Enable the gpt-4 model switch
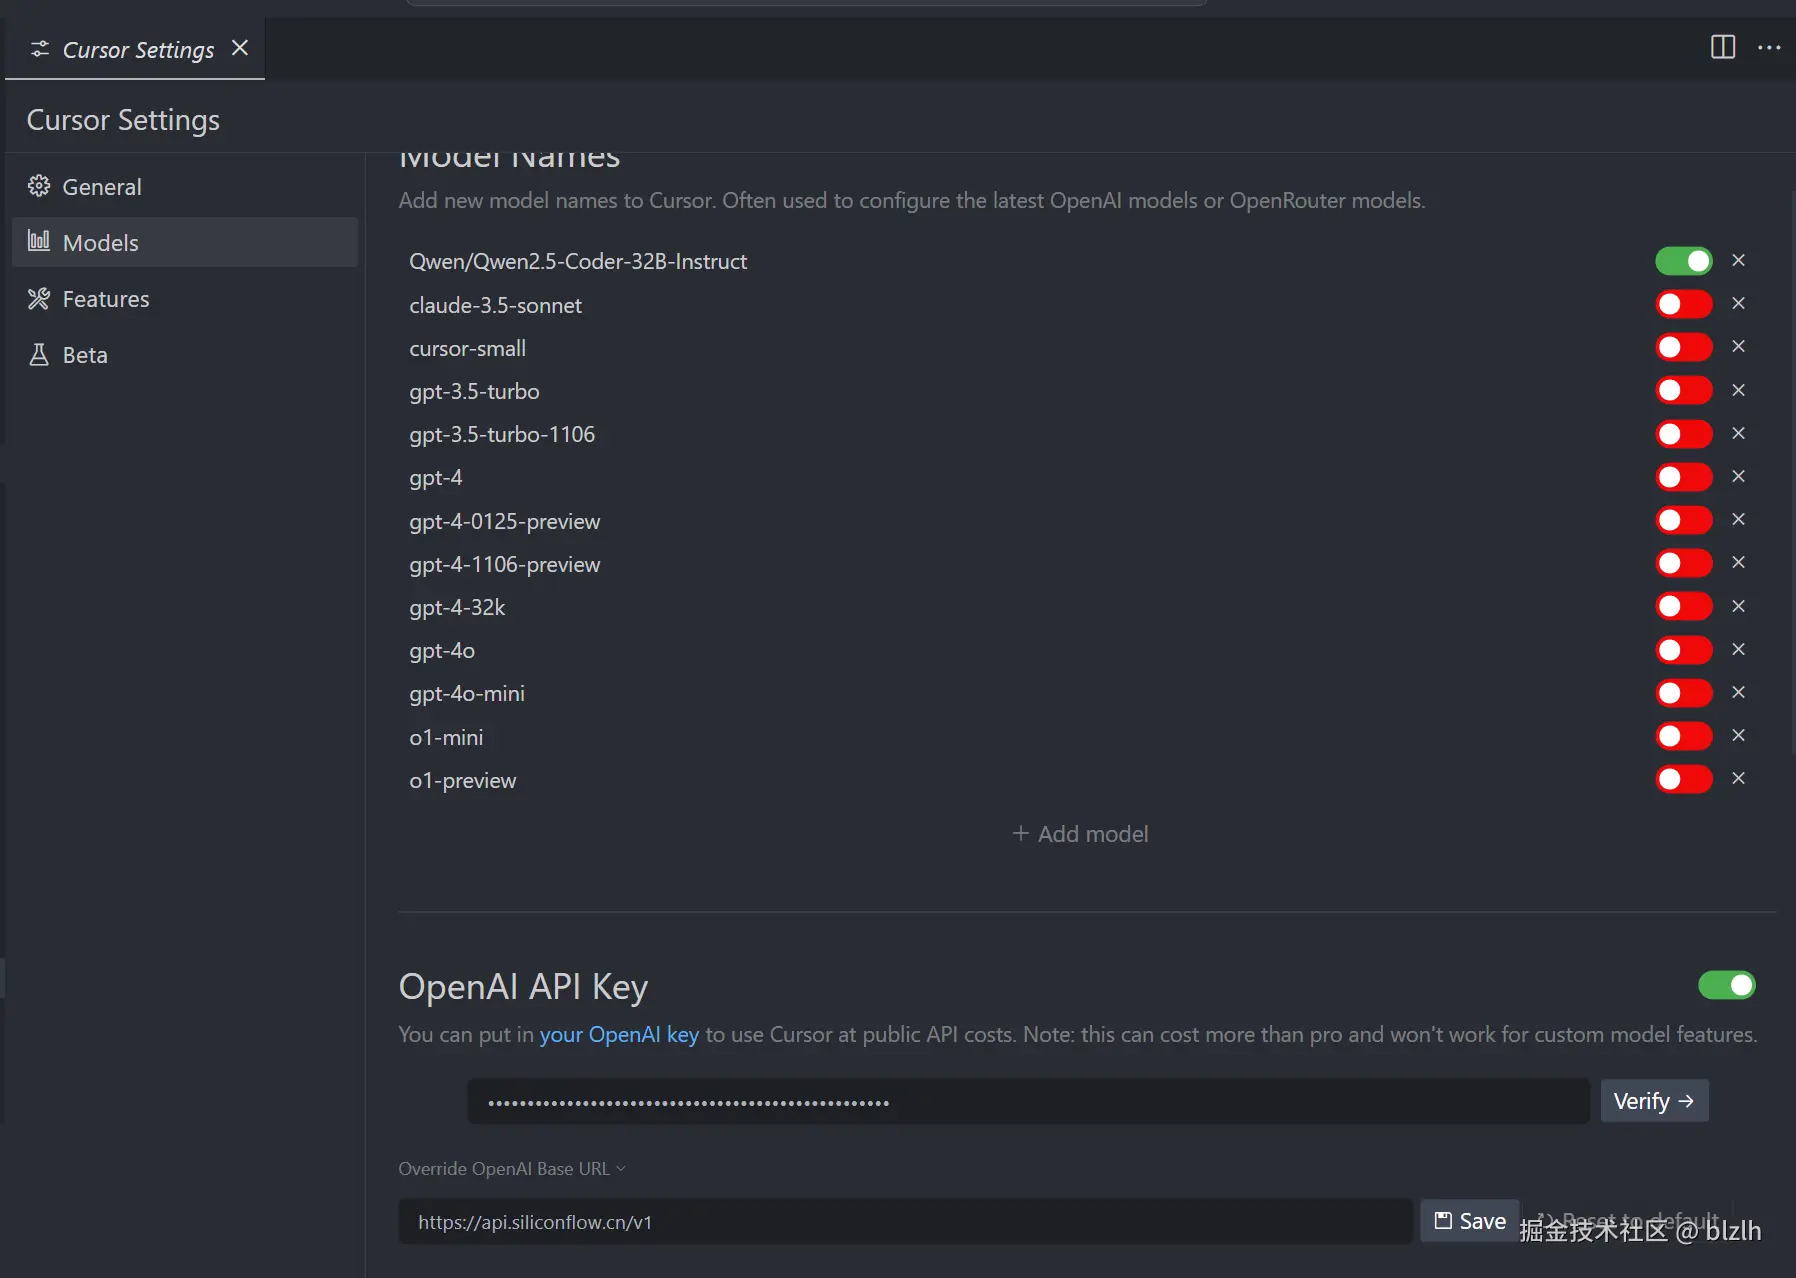 tap(1684, 477)
